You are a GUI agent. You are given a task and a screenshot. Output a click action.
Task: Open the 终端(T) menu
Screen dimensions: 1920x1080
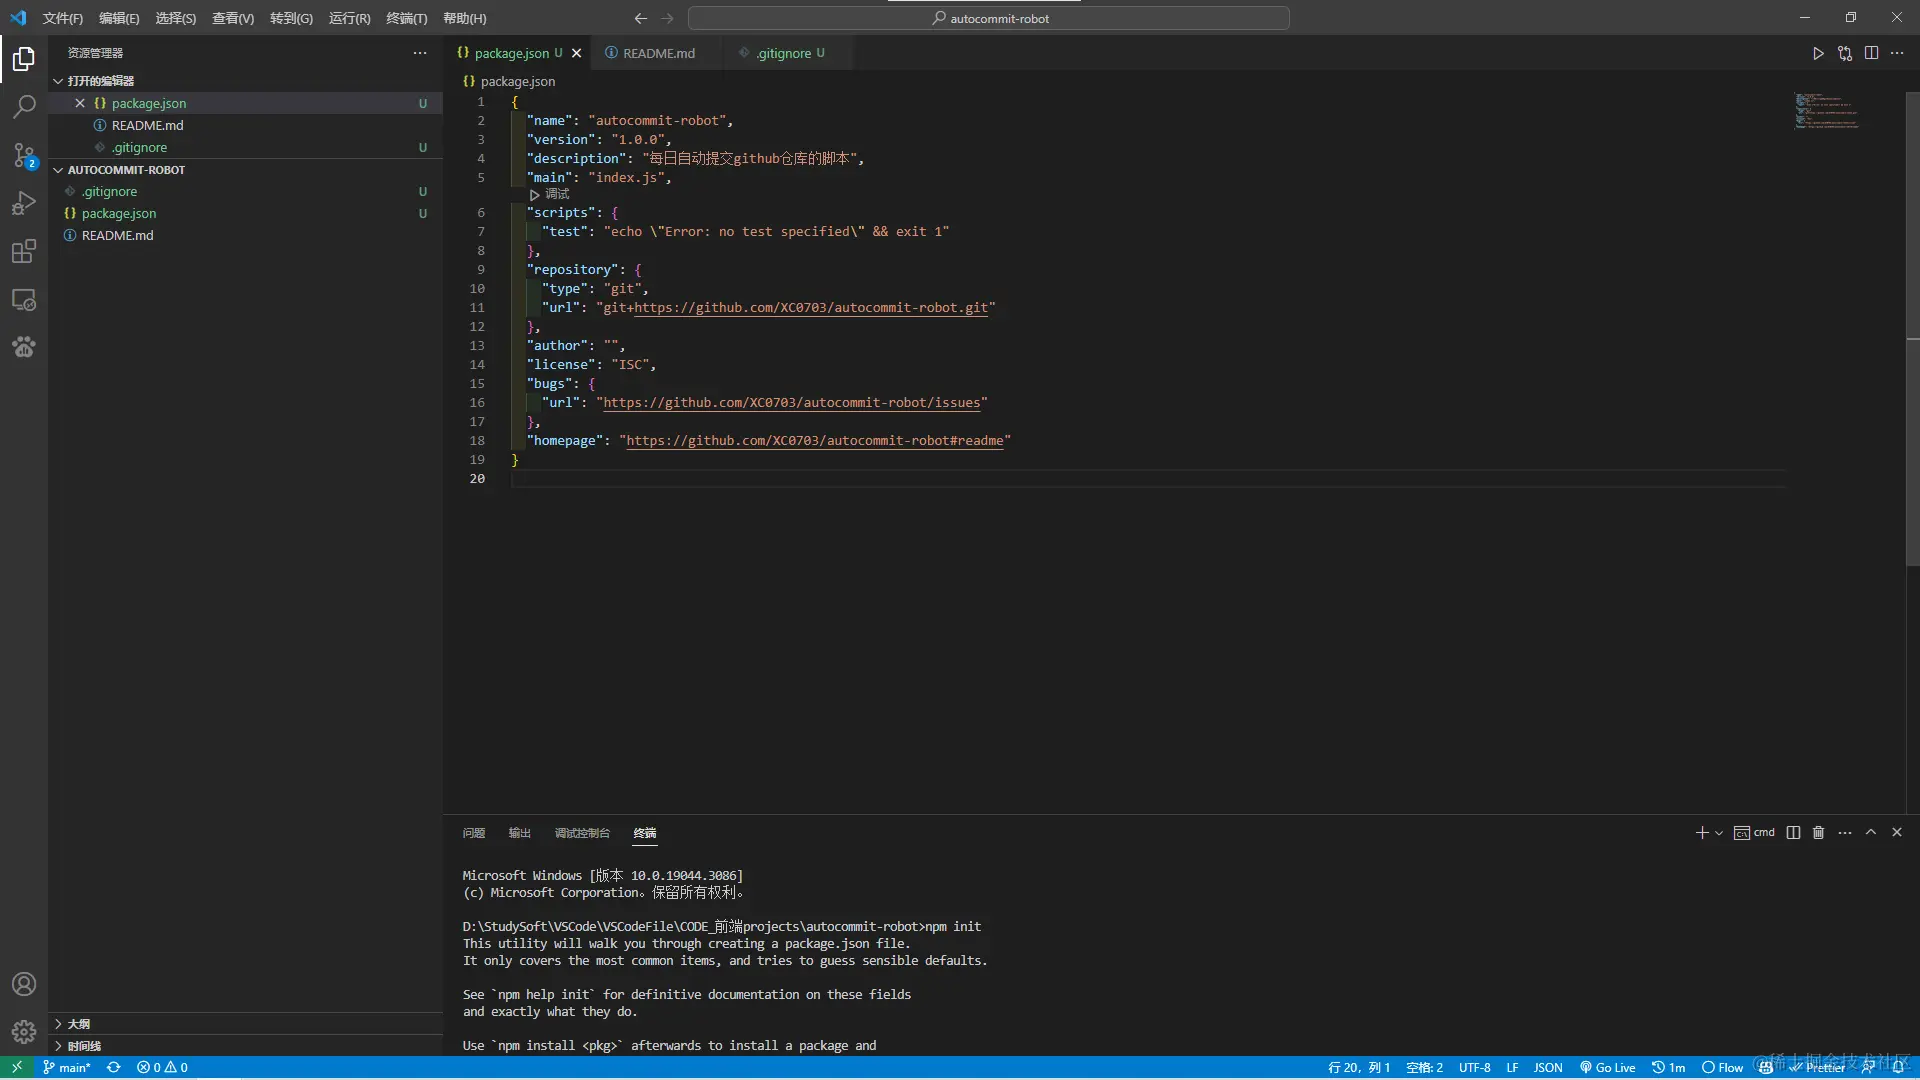pyautogui.click(x=406, y=18)
